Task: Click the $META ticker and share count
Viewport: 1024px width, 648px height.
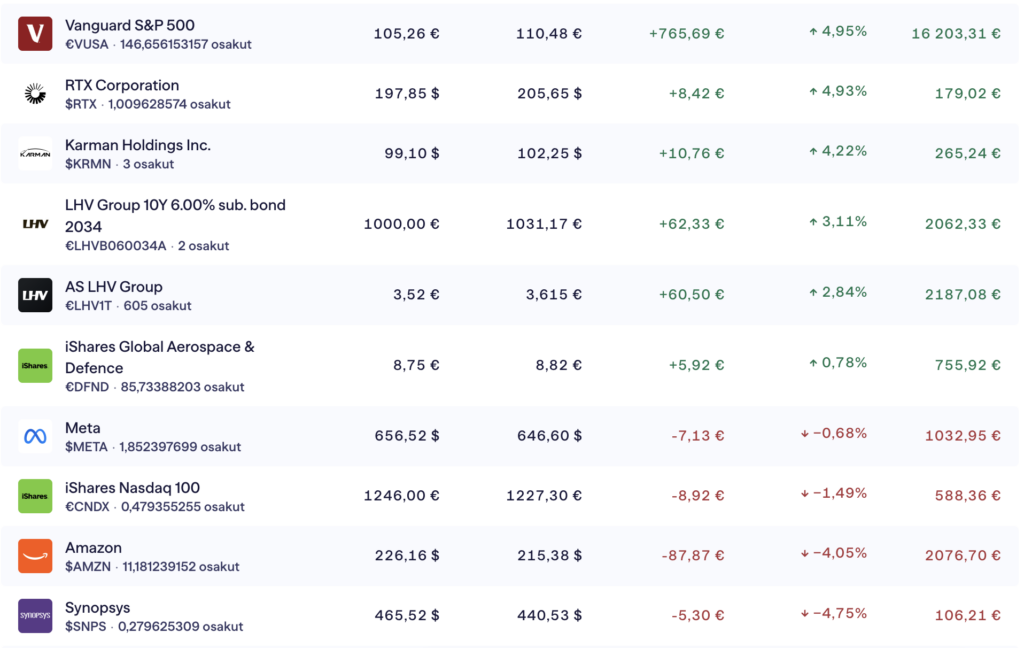Action: 153,447
